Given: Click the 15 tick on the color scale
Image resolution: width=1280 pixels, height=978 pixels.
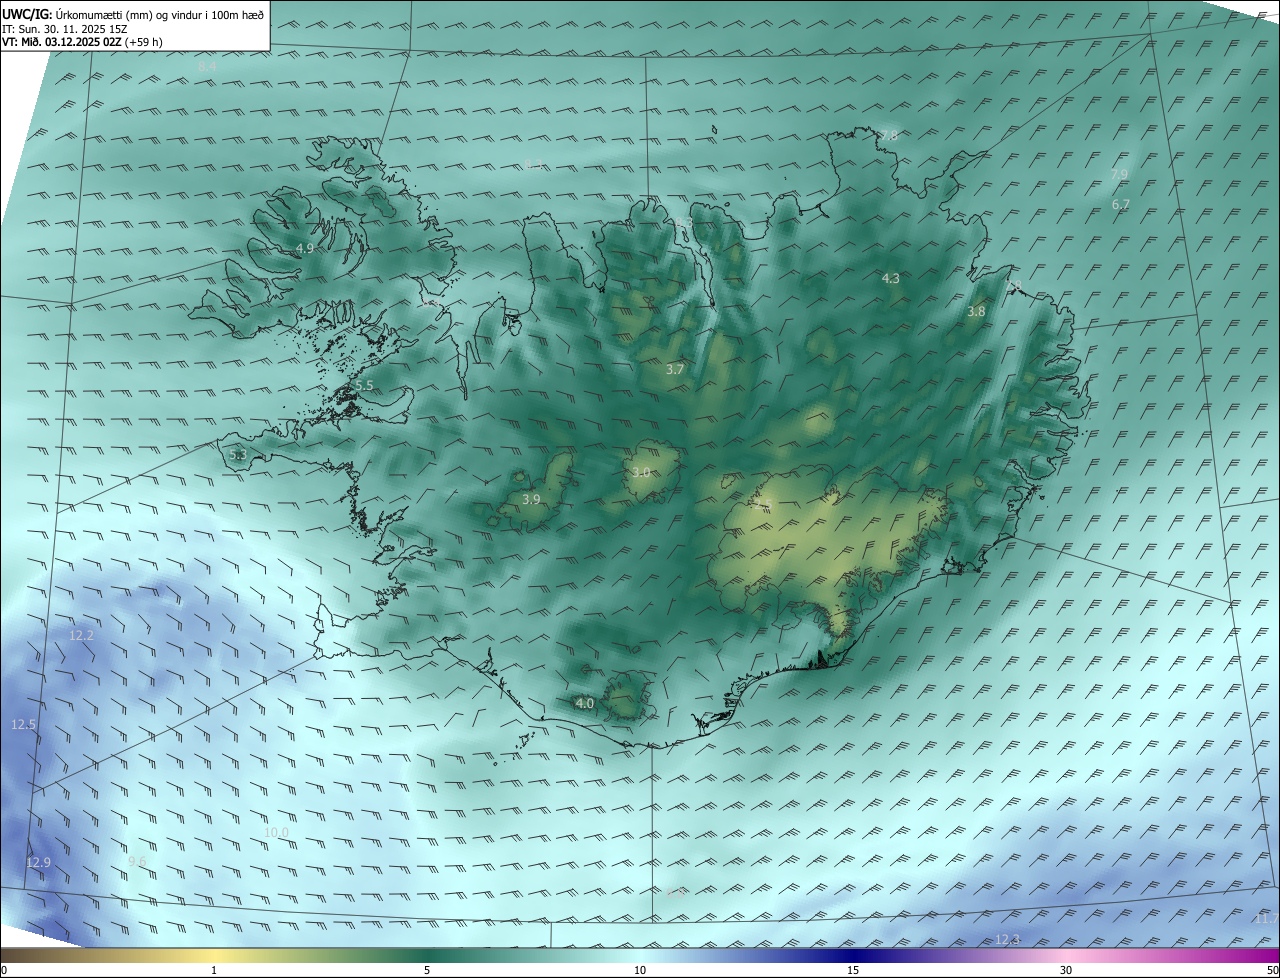Looking at the screenshot, I should click(x=853, y=970).
